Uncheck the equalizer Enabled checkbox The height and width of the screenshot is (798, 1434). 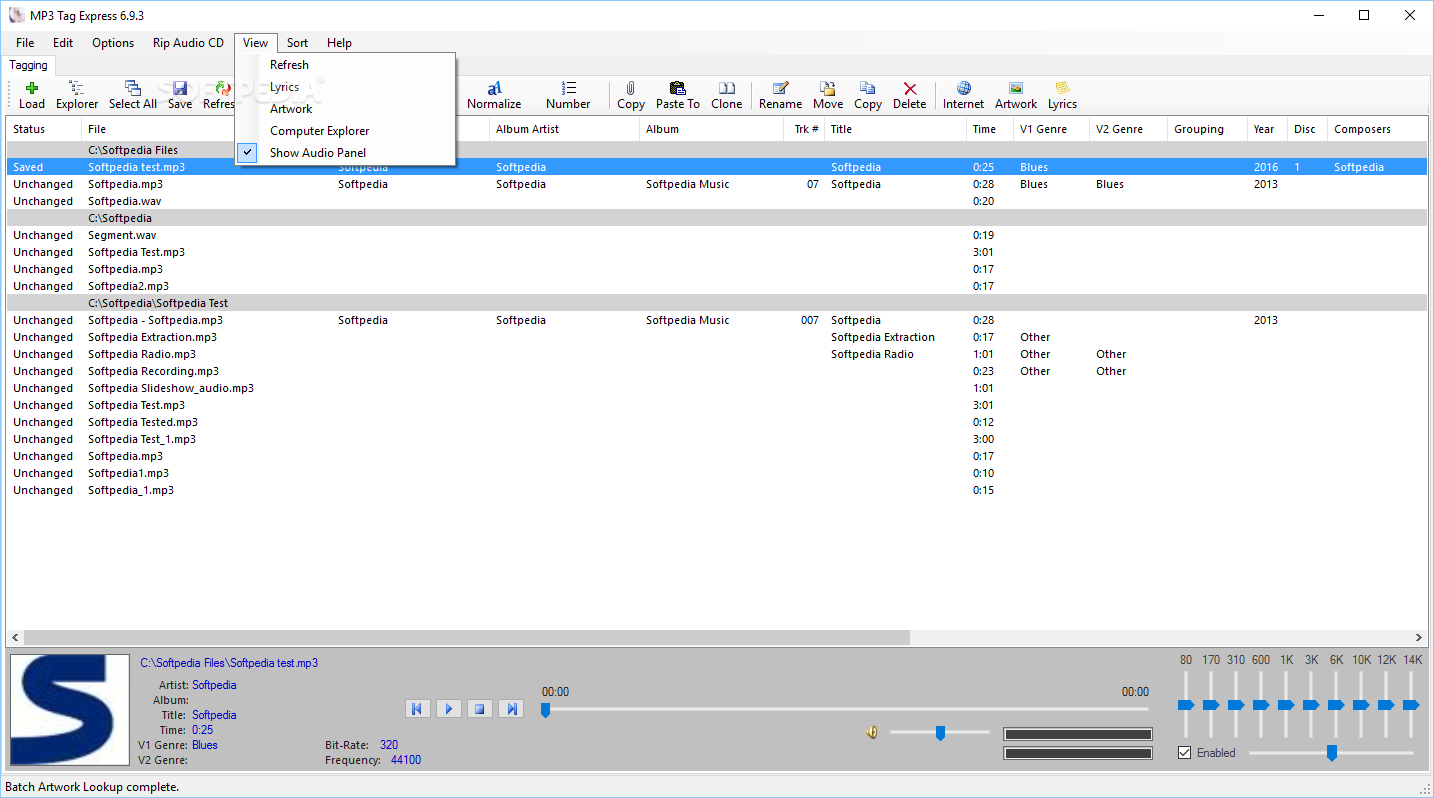tap(1184, 753)
